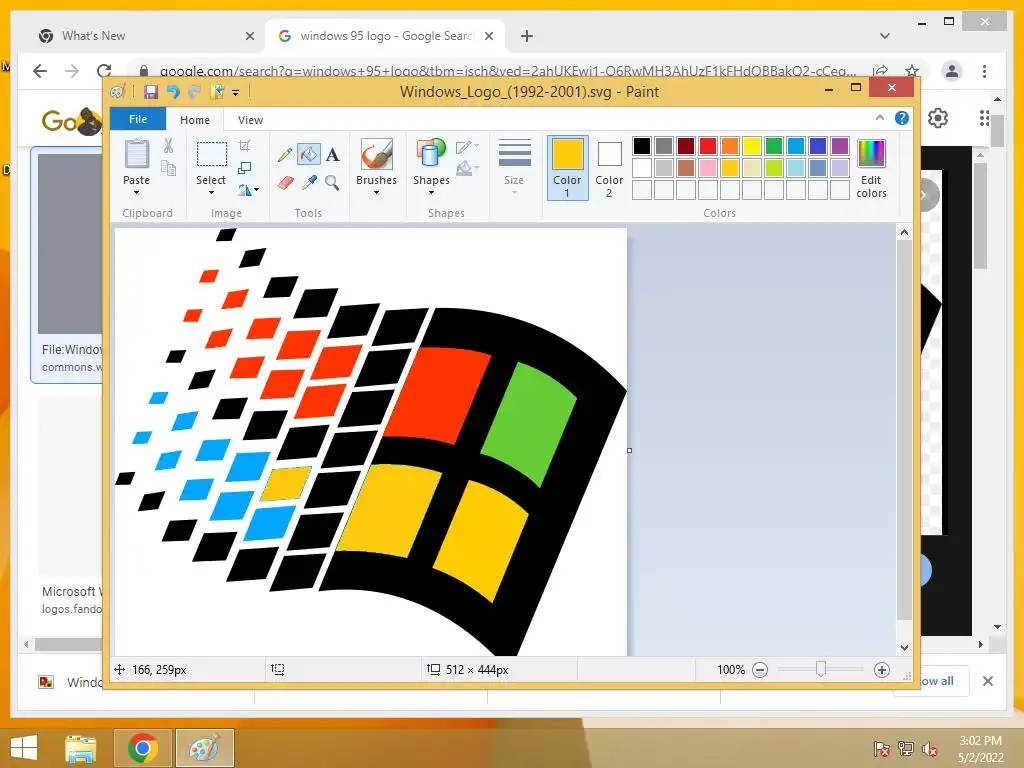Select the Eraser tool
Screen dimensions: 1024x768
tap(285, 183)
